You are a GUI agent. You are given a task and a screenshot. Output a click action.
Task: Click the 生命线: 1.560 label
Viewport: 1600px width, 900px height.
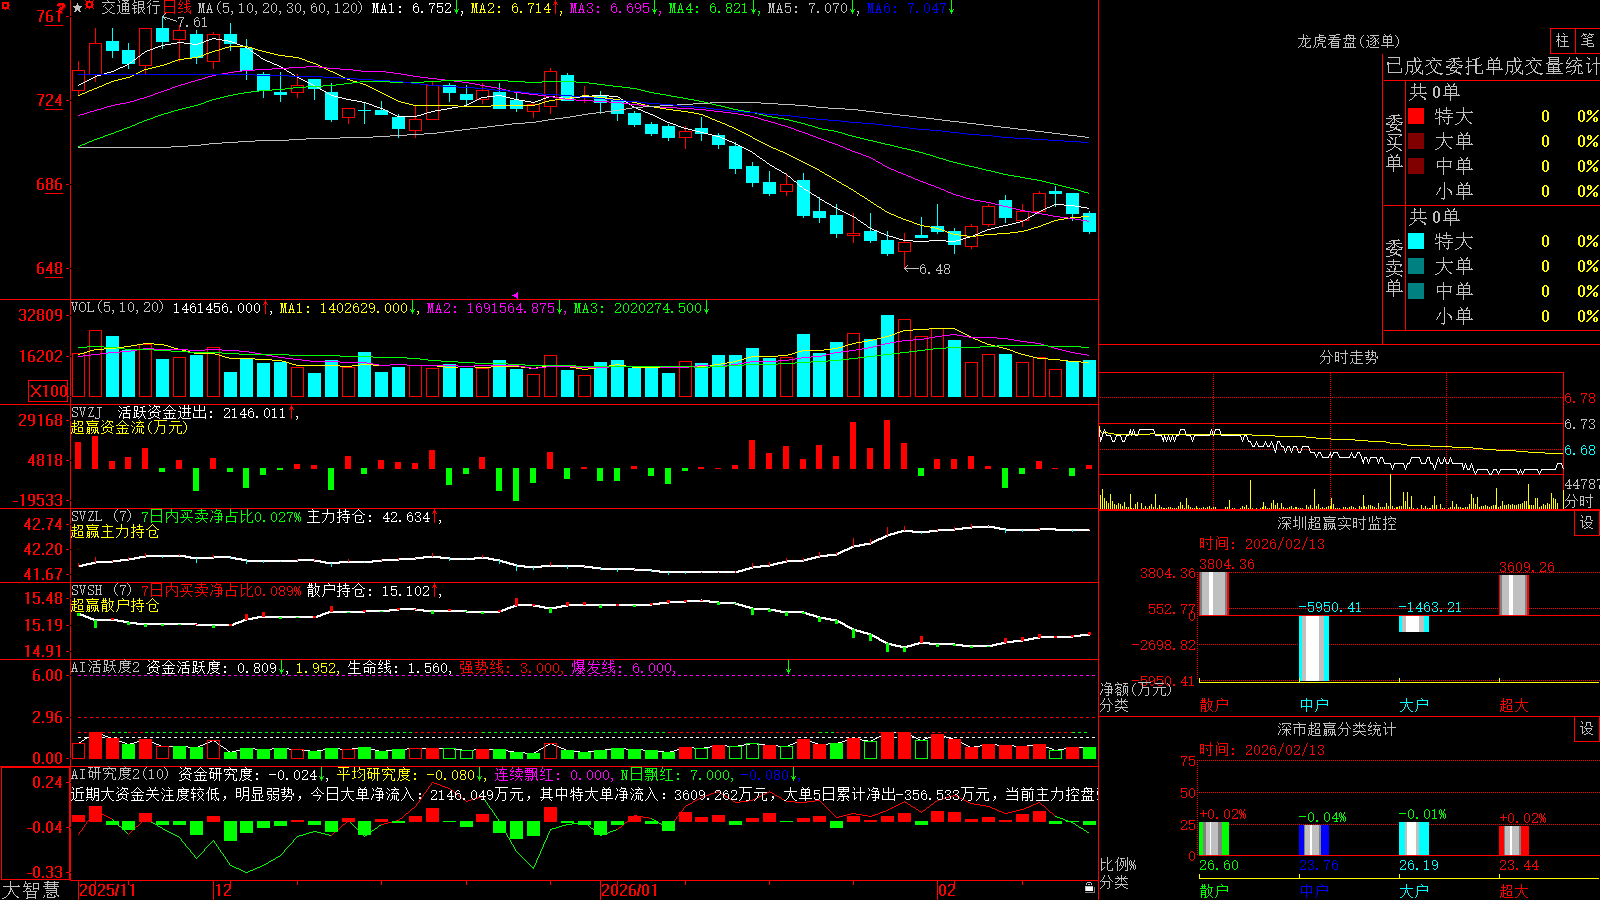(x=398, y=667)
